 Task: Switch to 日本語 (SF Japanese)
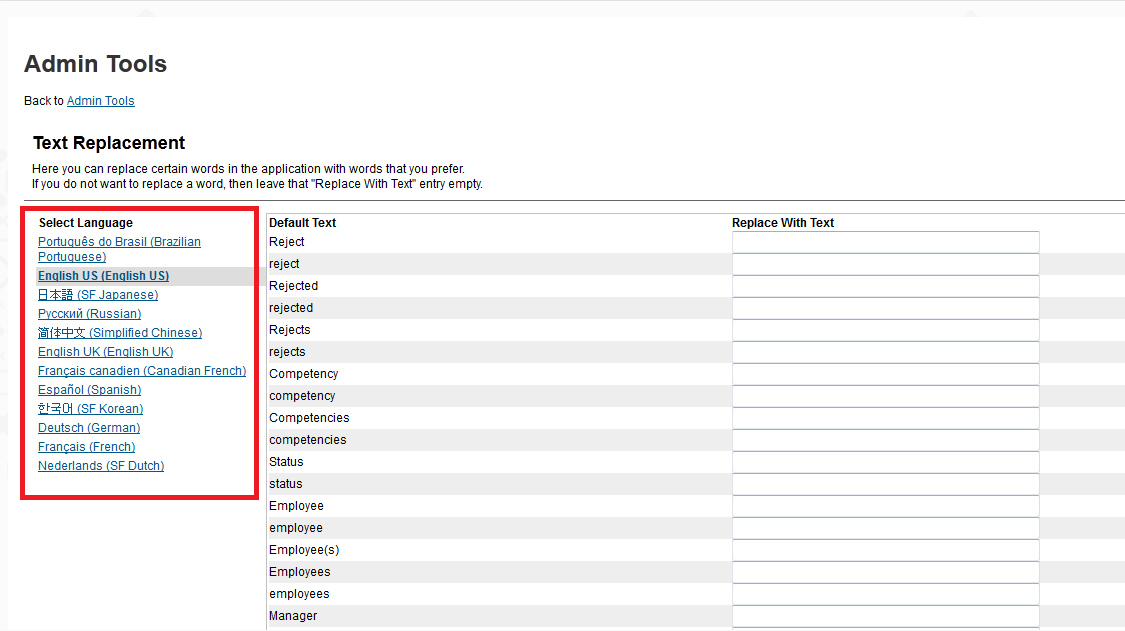(x=98, y=295)
